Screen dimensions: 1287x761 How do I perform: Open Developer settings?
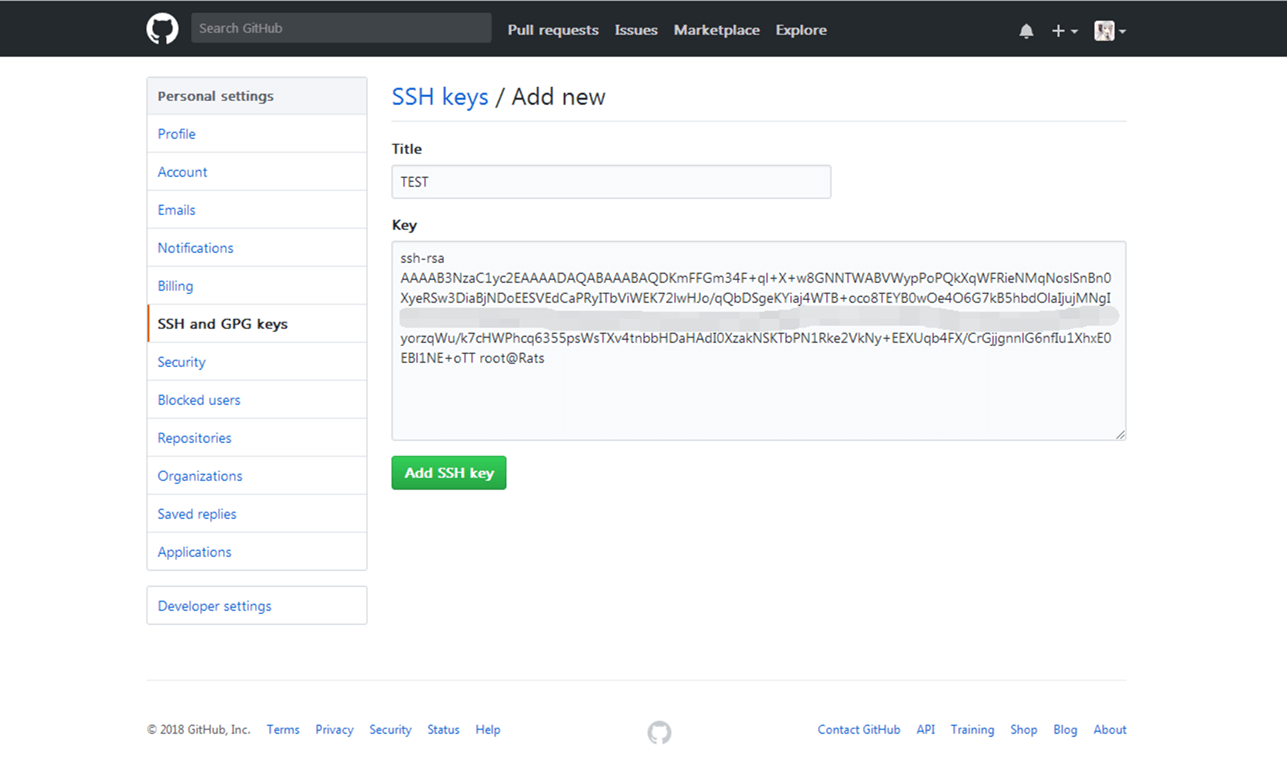257,606
